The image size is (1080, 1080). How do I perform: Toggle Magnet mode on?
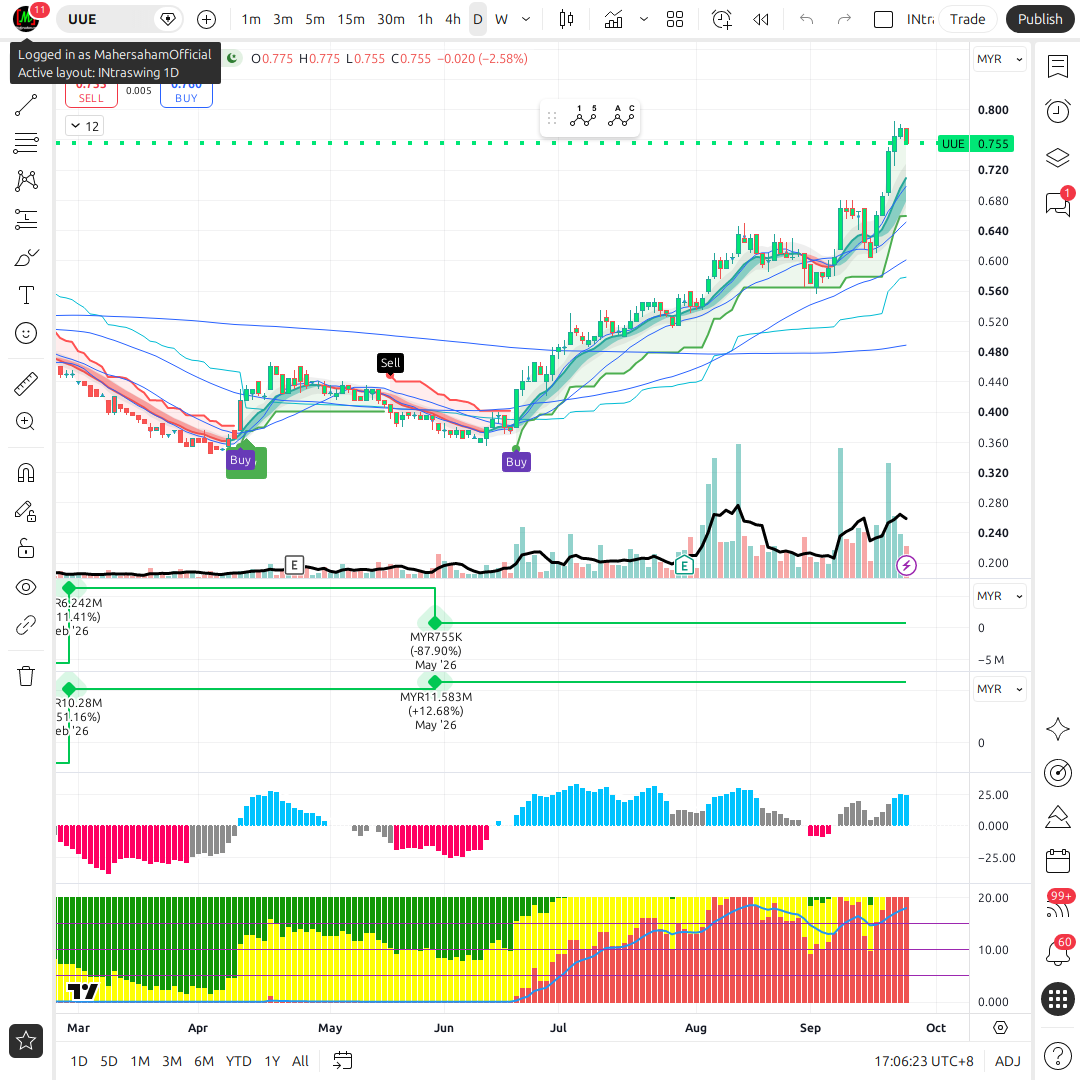(x=26, y=473)
